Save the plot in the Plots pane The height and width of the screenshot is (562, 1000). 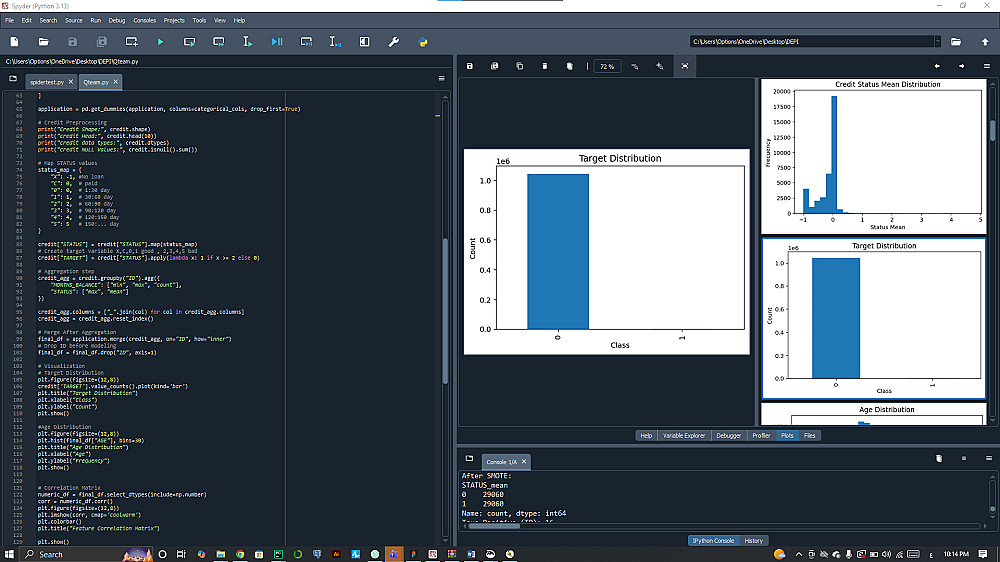pyautogui.click(x=469, y=66)
